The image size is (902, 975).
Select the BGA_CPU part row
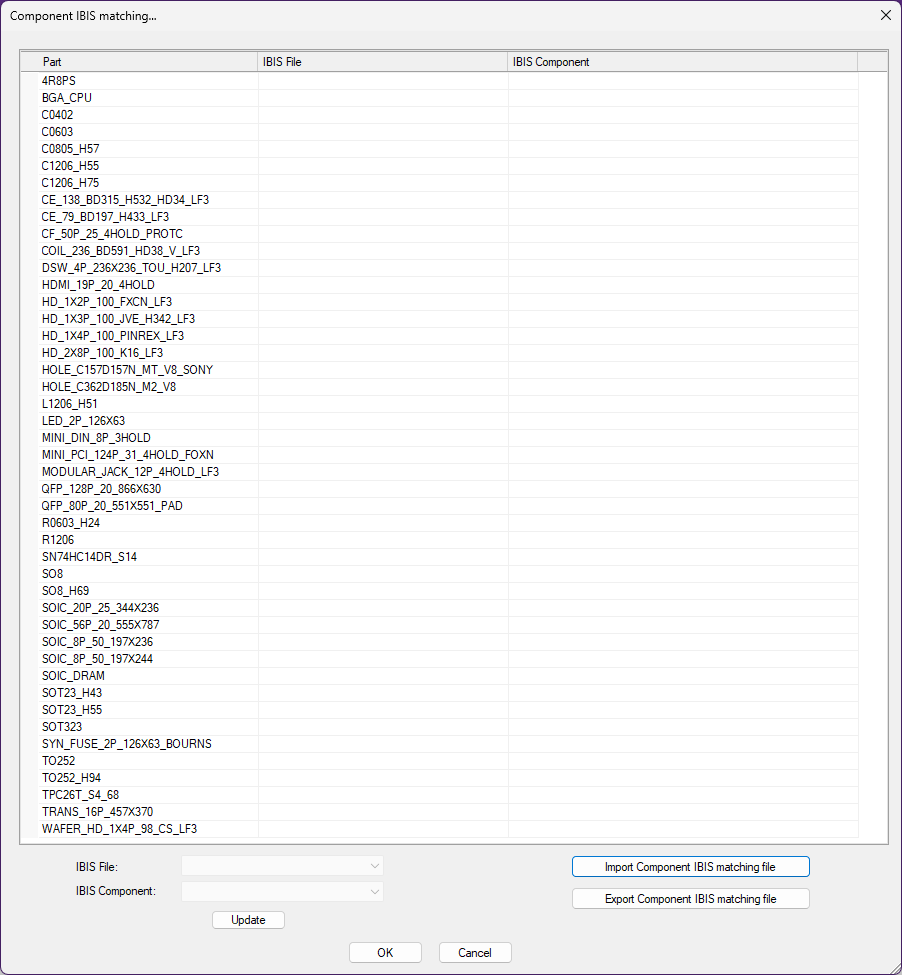coord(67,98)
